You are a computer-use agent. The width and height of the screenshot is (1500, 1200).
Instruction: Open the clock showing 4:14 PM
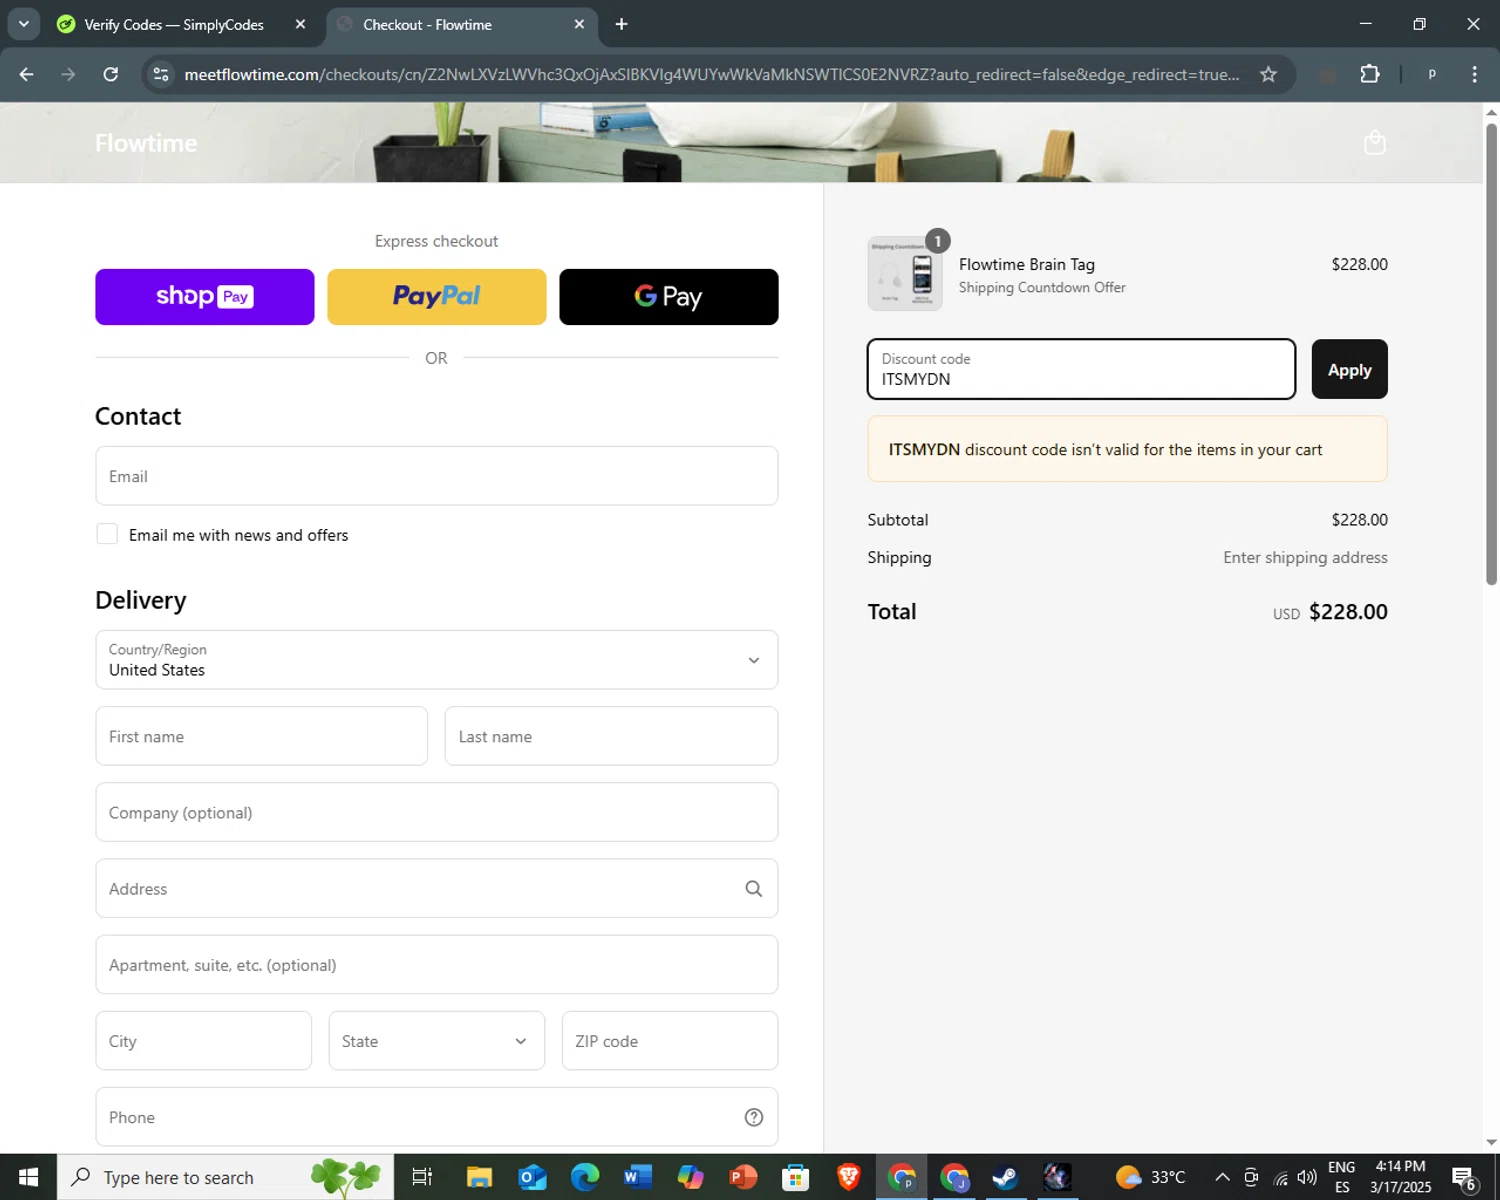(x=1400, y=1177)
